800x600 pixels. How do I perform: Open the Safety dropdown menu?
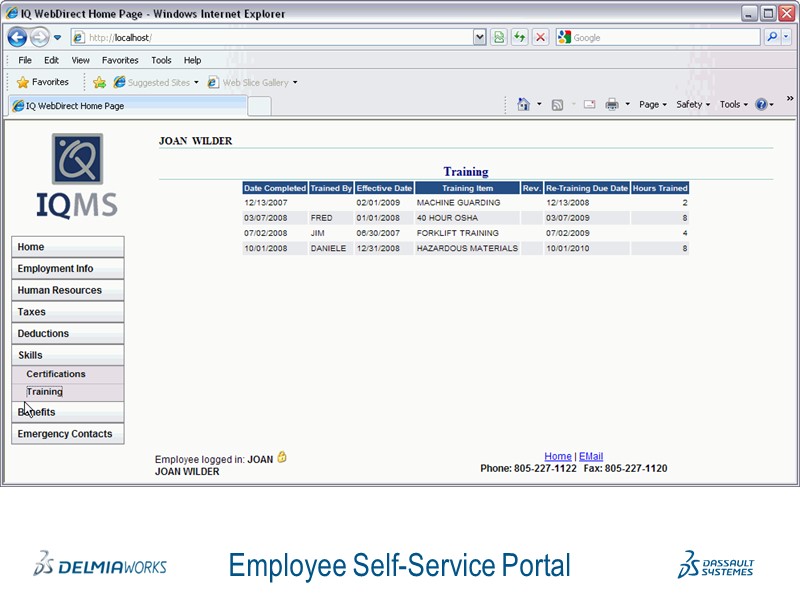click(691, 104)
